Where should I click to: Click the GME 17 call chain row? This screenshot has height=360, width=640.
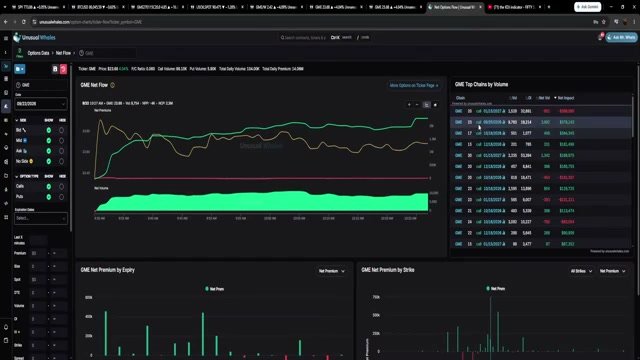(x=541, y=133)
